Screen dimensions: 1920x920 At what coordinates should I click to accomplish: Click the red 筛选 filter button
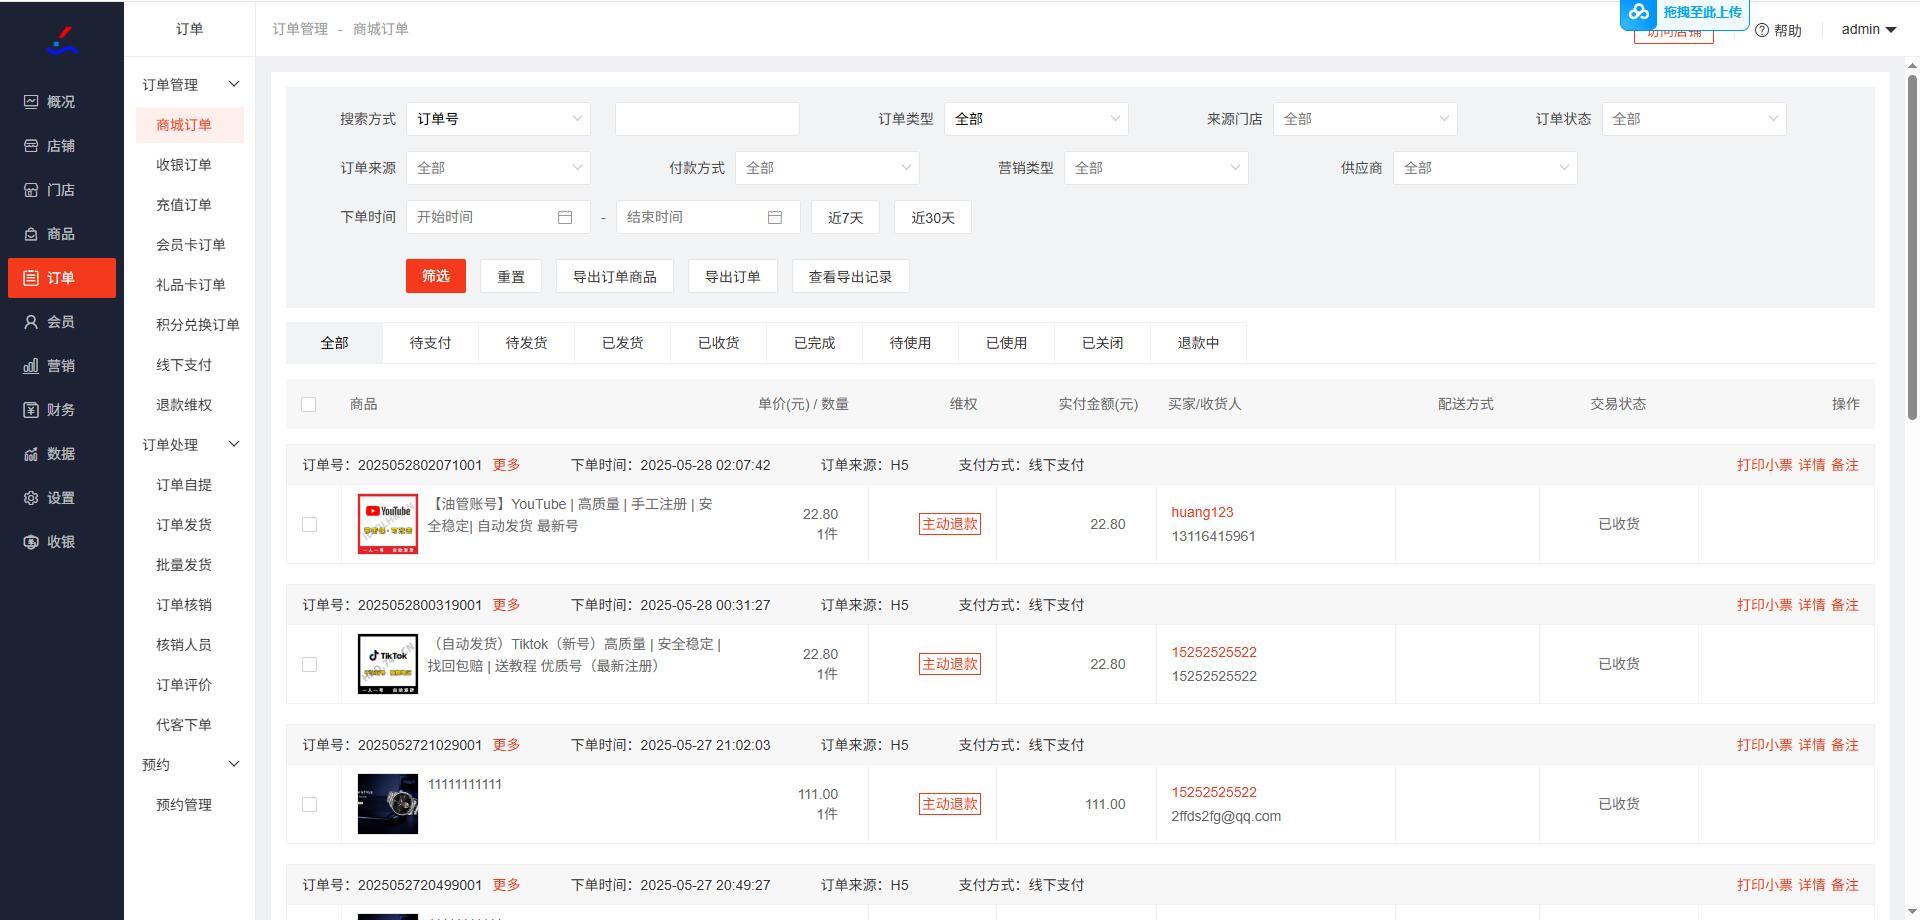click(x=436, y=276)
